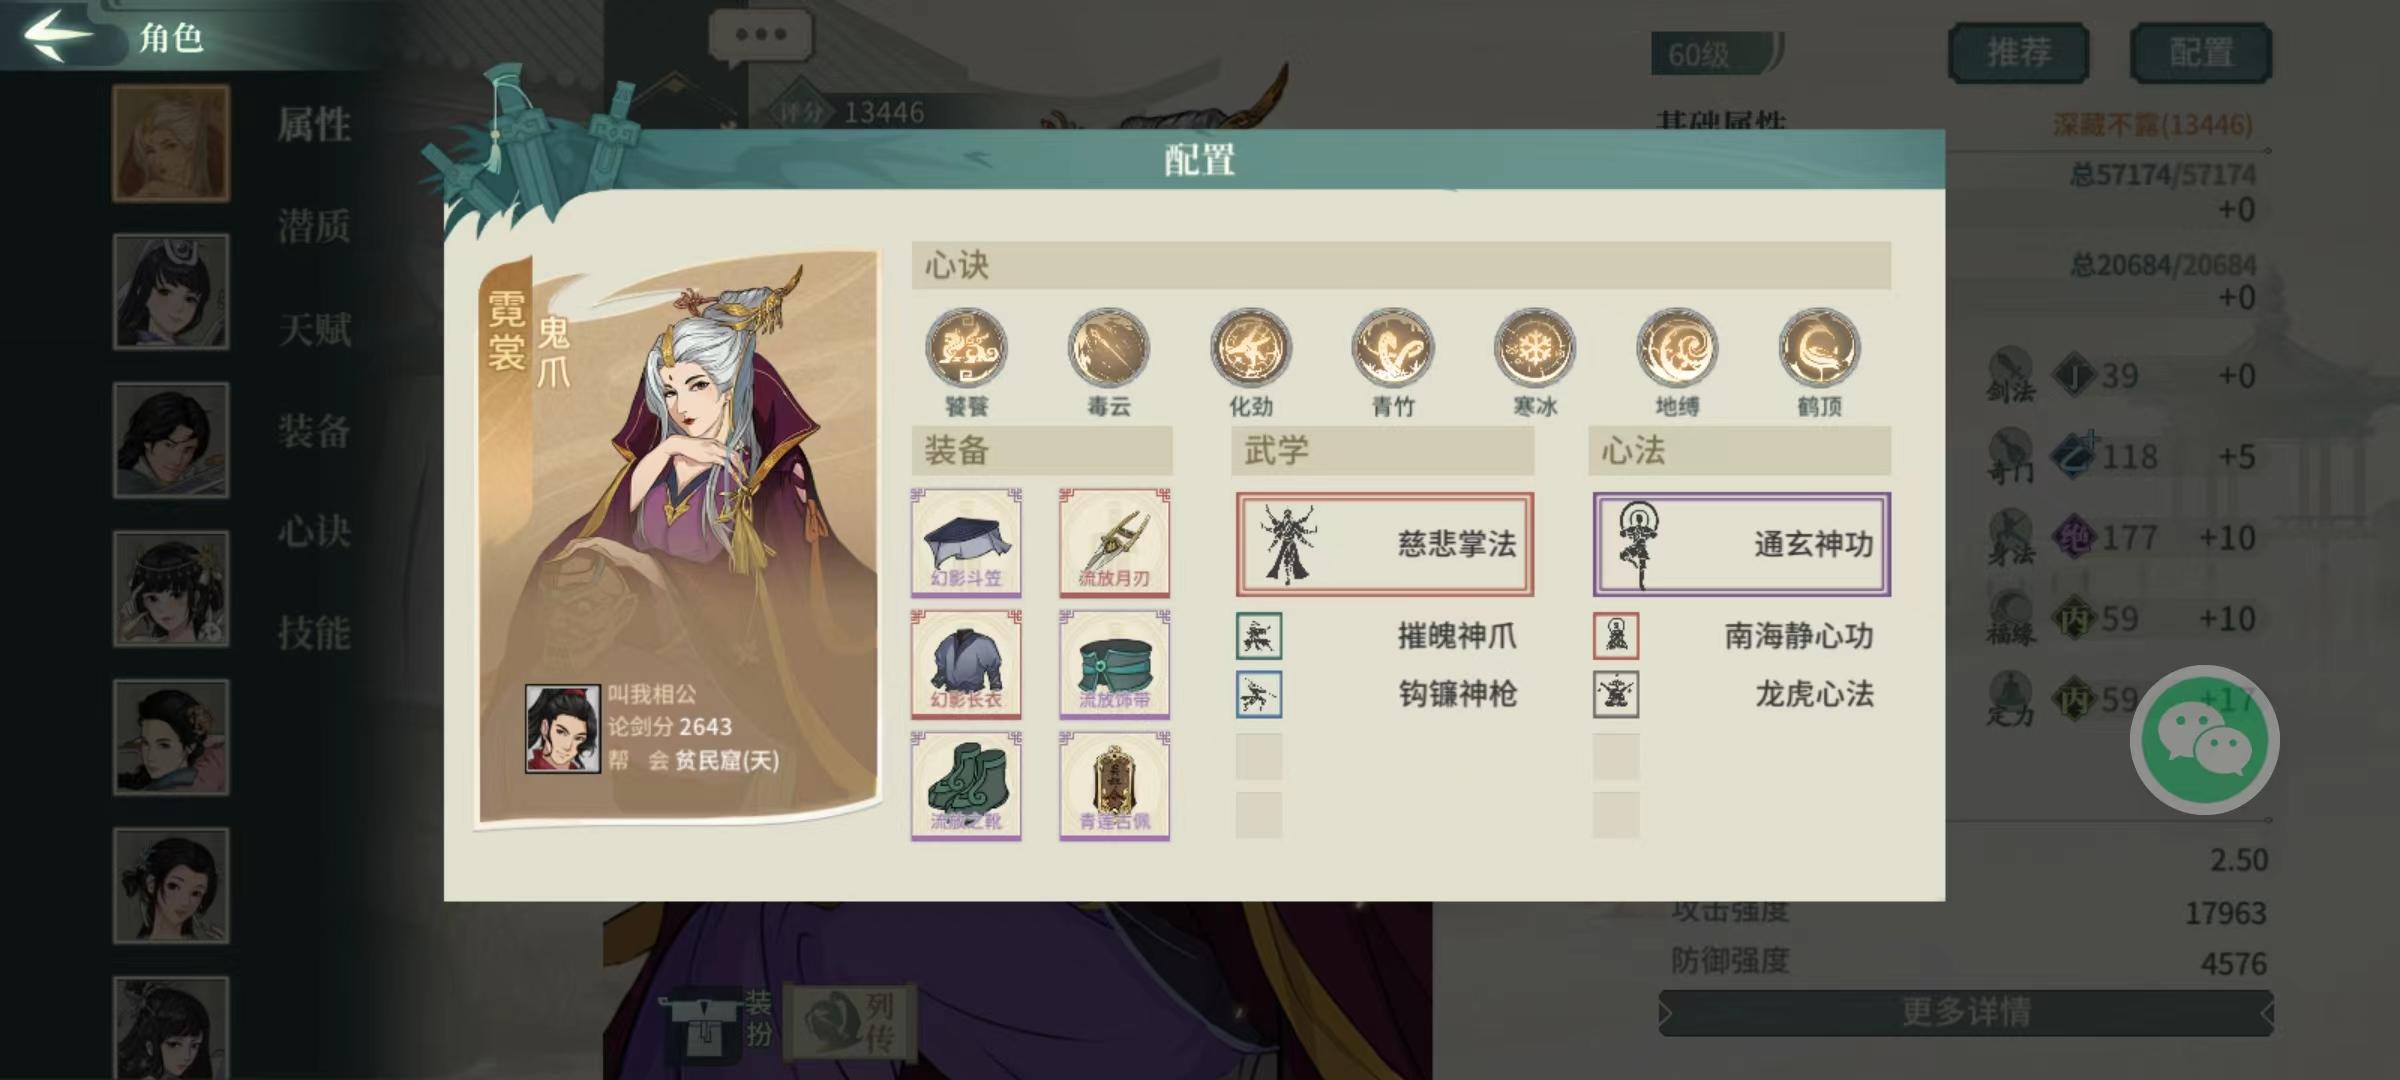Open the 幻影斗笠 hat equipment slot
The width and height of the screenshot is (2400, 1080).
(966, 543)
